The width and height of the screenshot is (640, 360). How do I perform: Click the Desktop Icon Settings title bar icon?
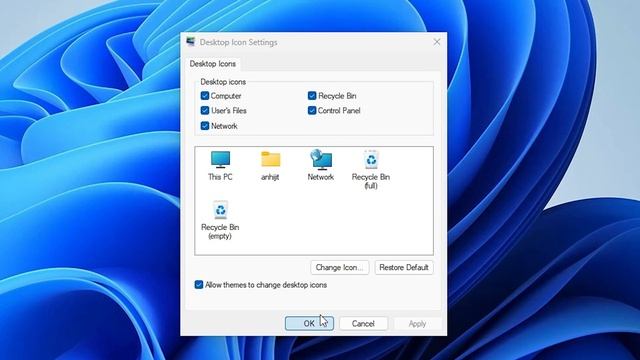click(x=191, y=42)
